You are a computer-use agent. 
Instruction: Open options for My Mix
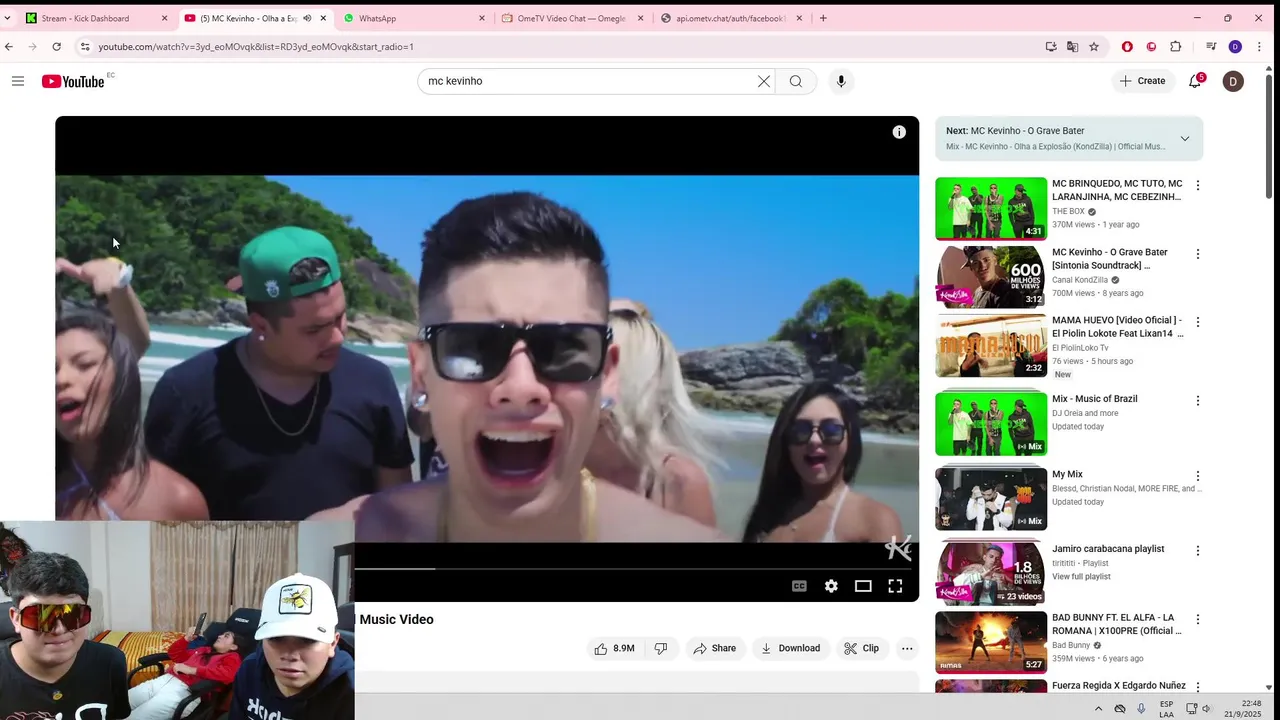[1197, 476]
